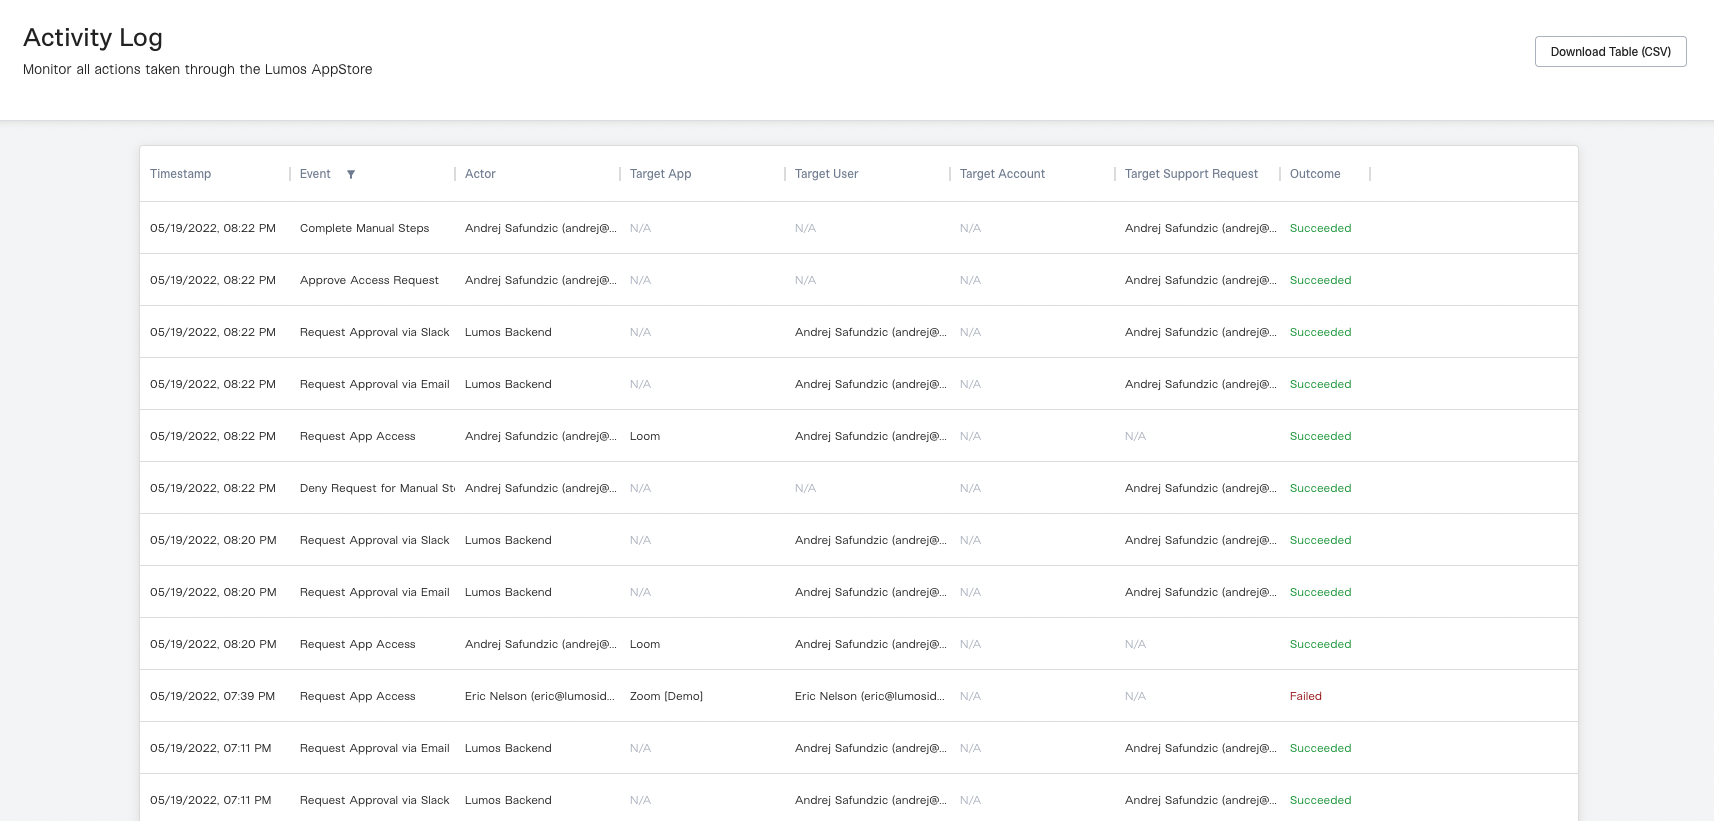Image resolution: width=1714 pixels, height=821 pixels.
Task: Click the Target User column header
Action: [x=827, y=174]
